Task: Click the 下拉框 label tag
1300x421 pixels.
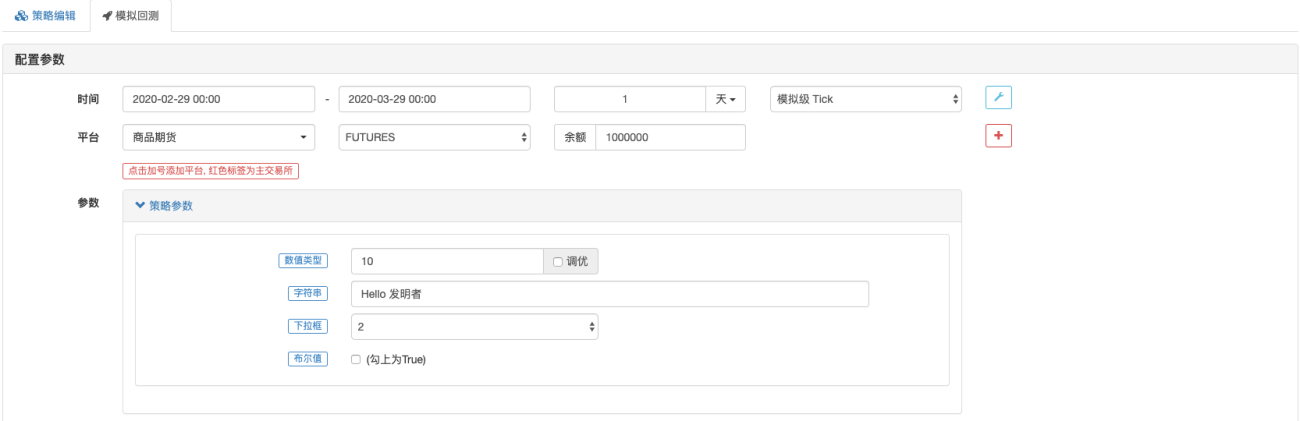Action: coord(308,326)
